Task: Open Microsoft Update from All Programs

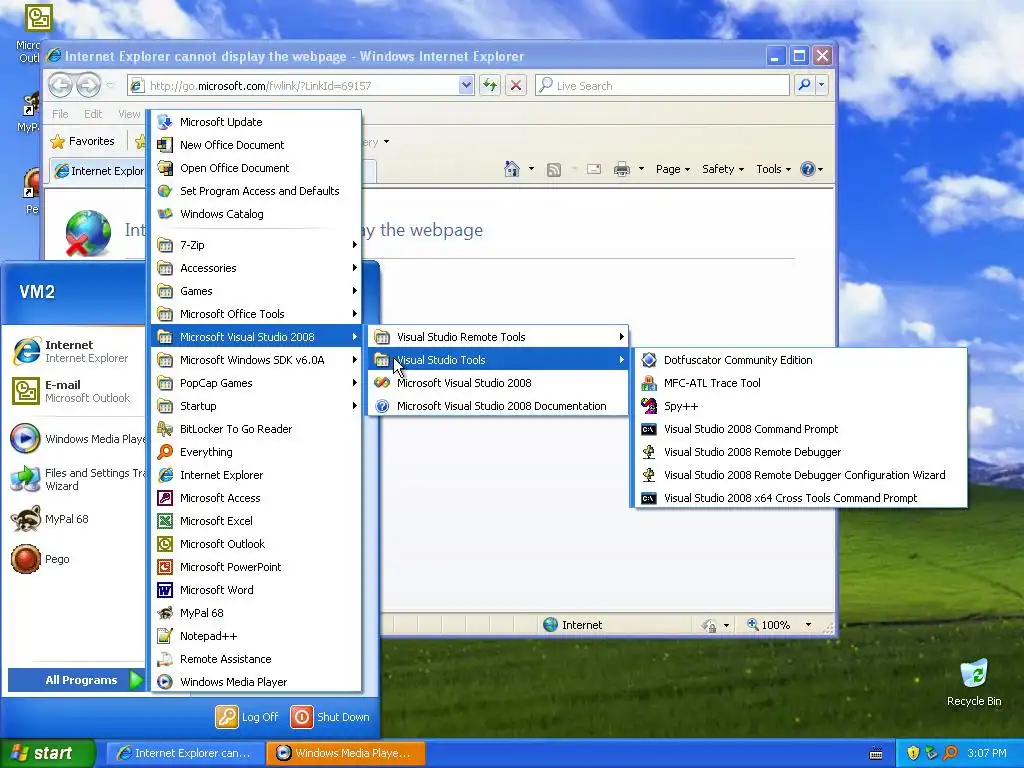Action: tap(257, 122)
